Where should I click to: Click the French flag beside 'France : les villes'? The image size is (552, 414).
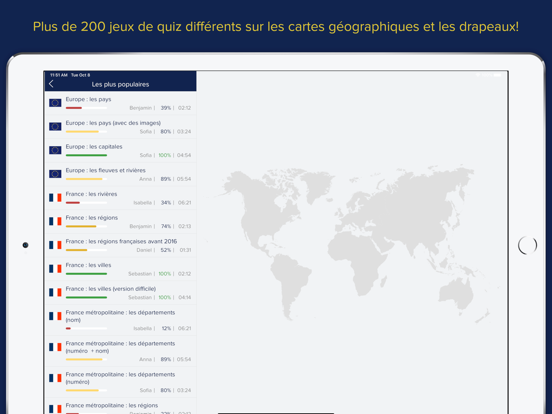(55, 269)
